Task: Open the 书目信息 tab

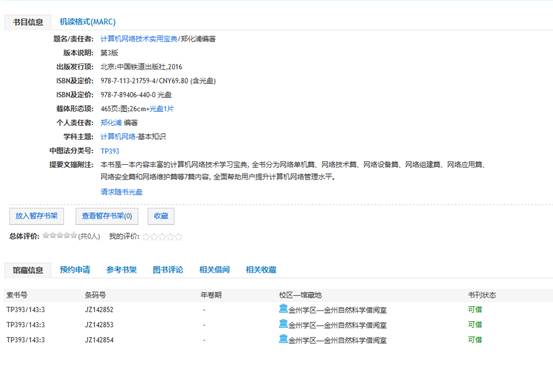Action: 28,22
